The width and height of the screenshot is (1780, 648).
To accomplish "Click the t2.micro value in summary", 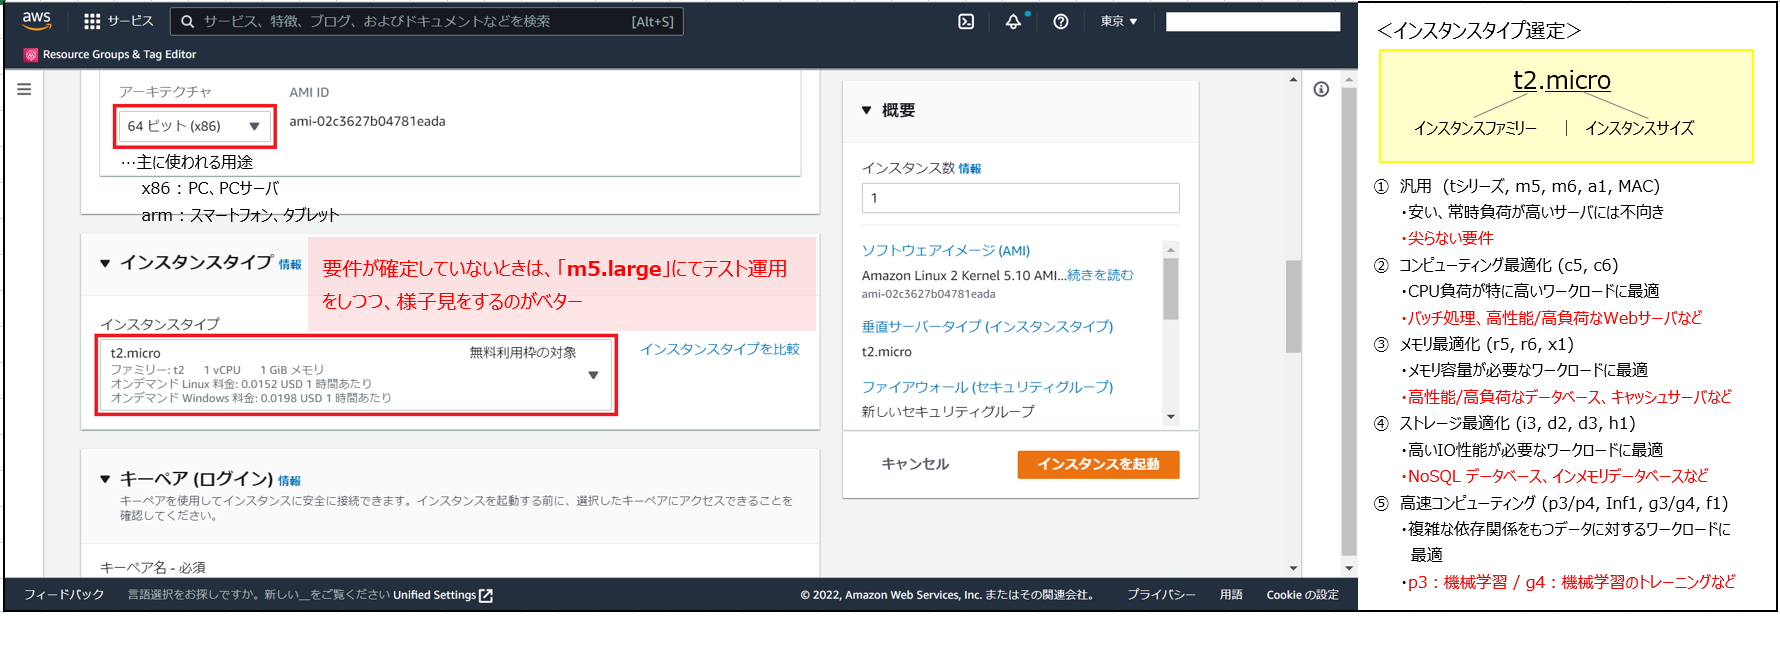I will [887, 352].
